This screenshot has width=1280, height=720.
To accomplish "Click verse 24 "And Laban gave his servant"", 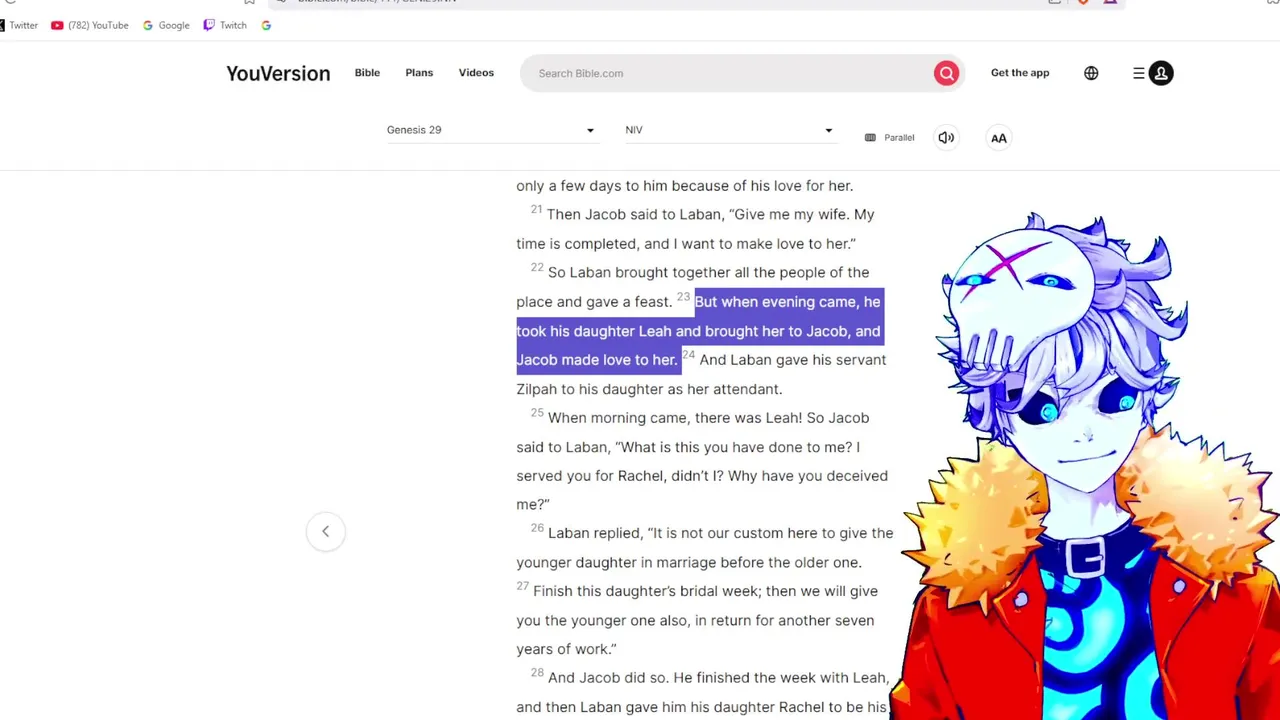I will (x=793, y=360).
